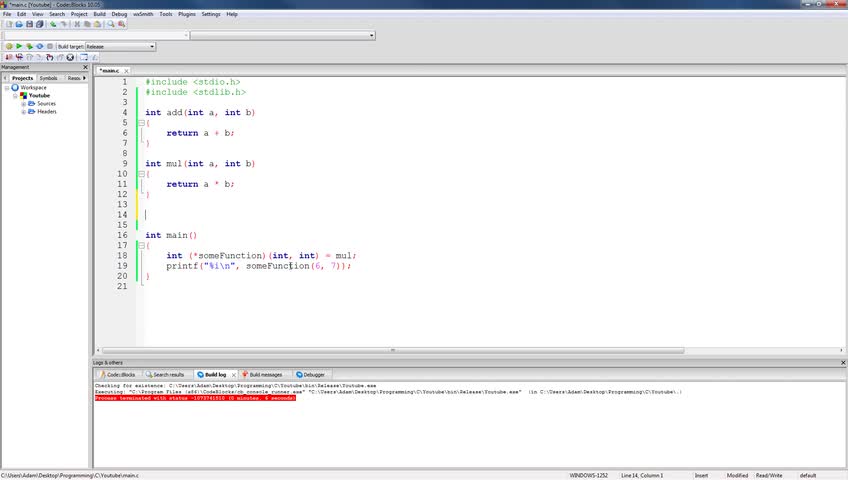Open the Debug menu

[x=119, y=14]
